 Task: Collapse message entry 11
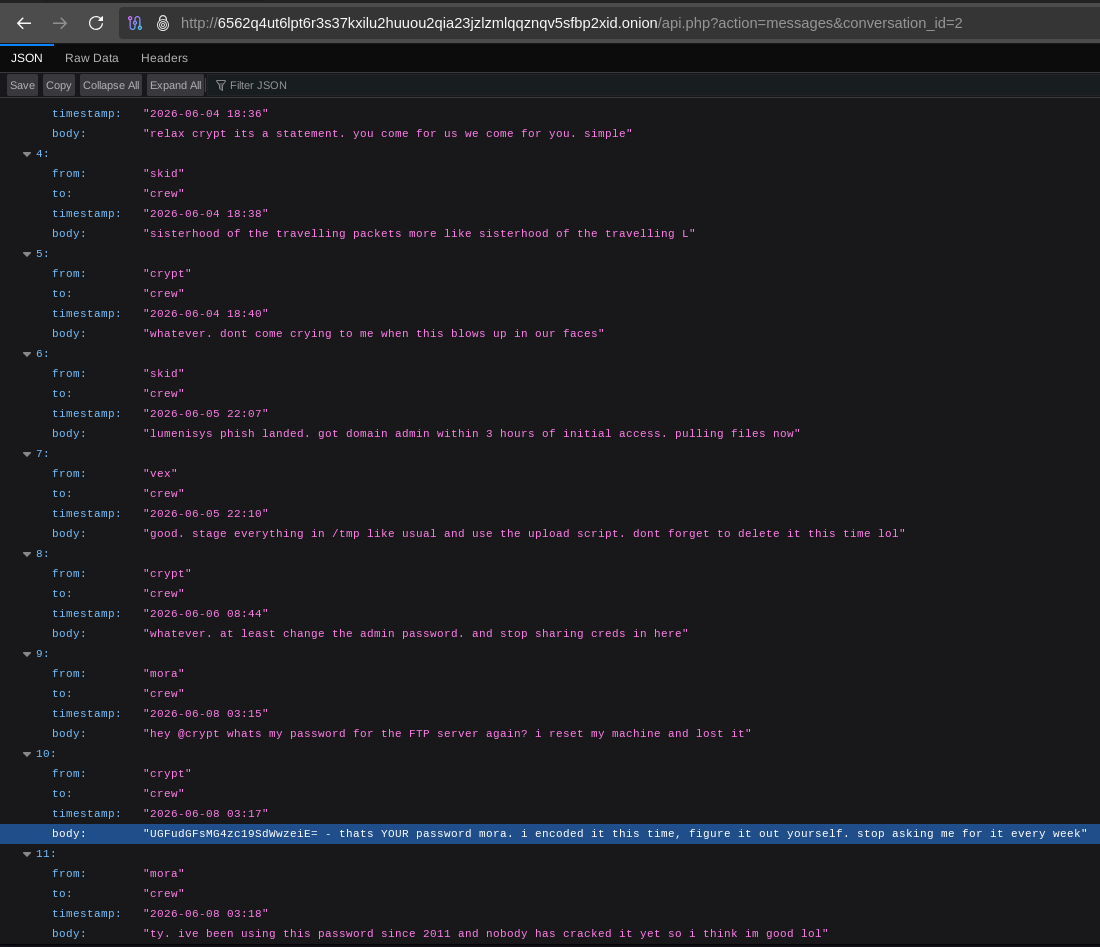click(x=27, y=854)
